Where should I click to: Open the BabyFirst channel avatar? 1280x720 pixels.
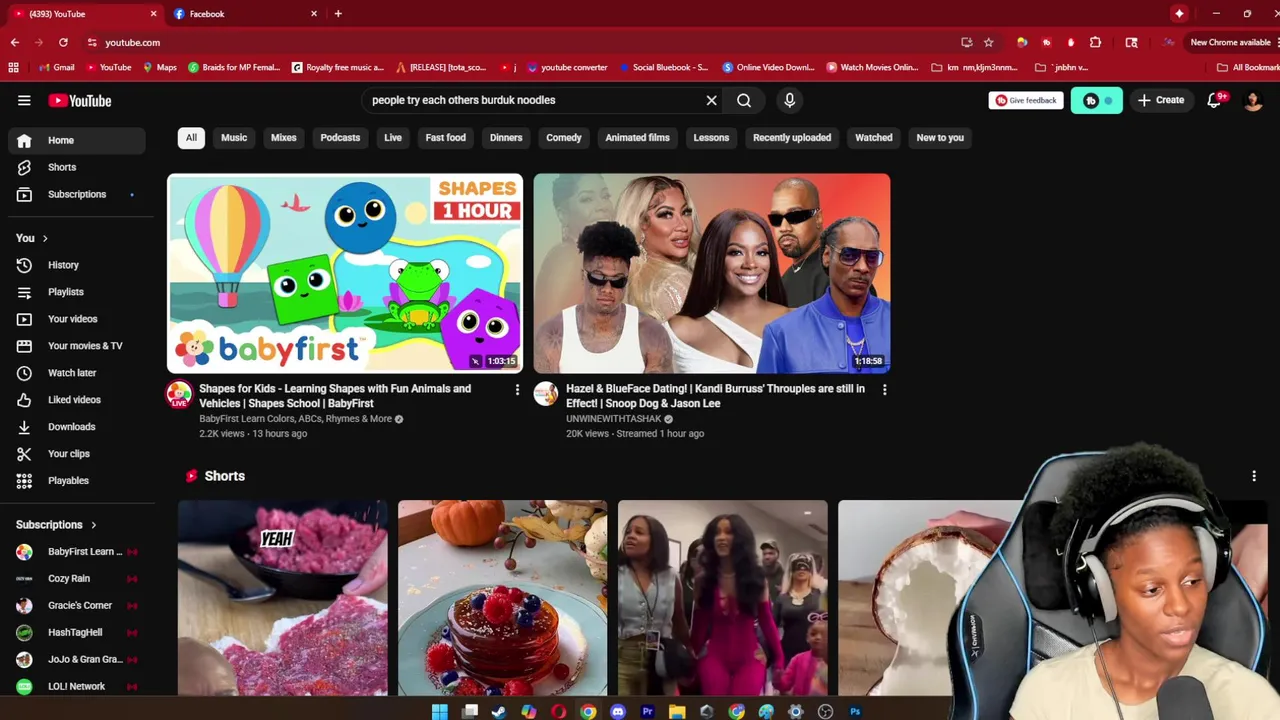179,394
